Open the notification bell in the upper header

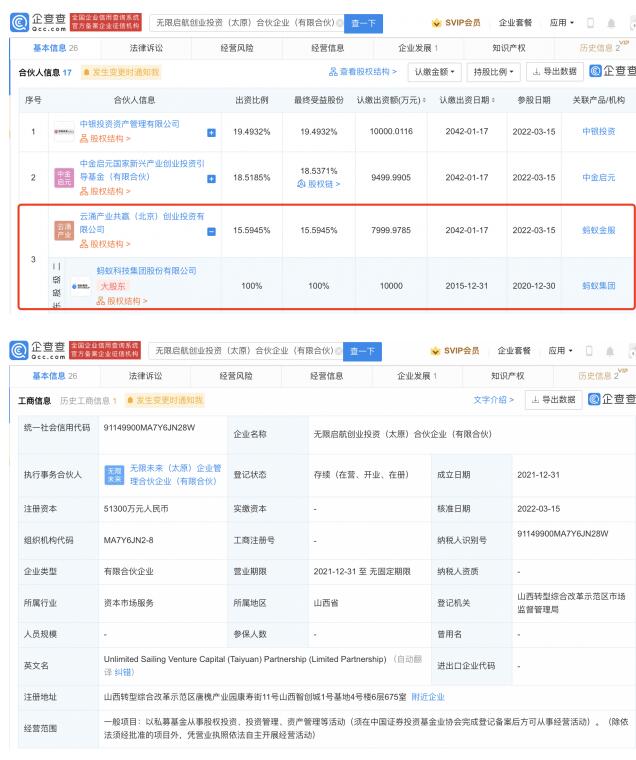(611, 23)
